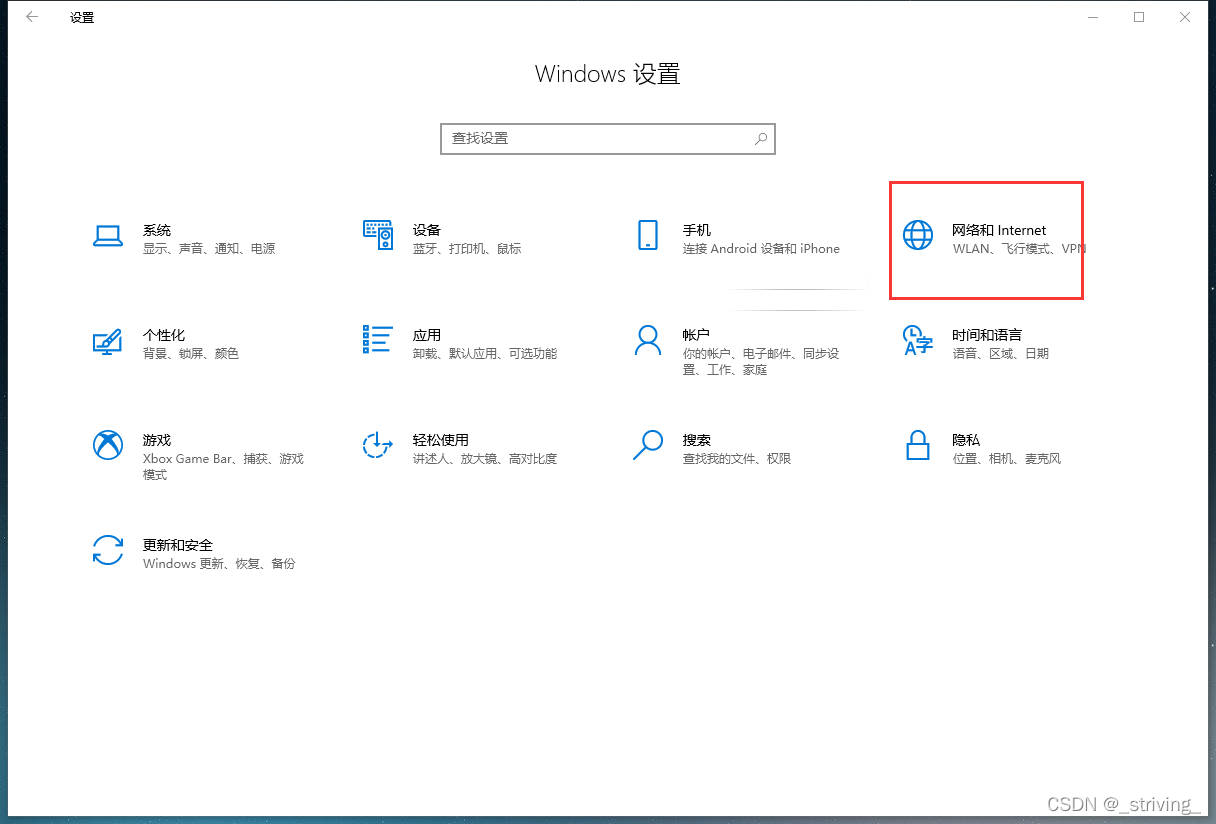
Task: Click the text Windows 更新、恢复、备份
Action: [x=219, y=564]
